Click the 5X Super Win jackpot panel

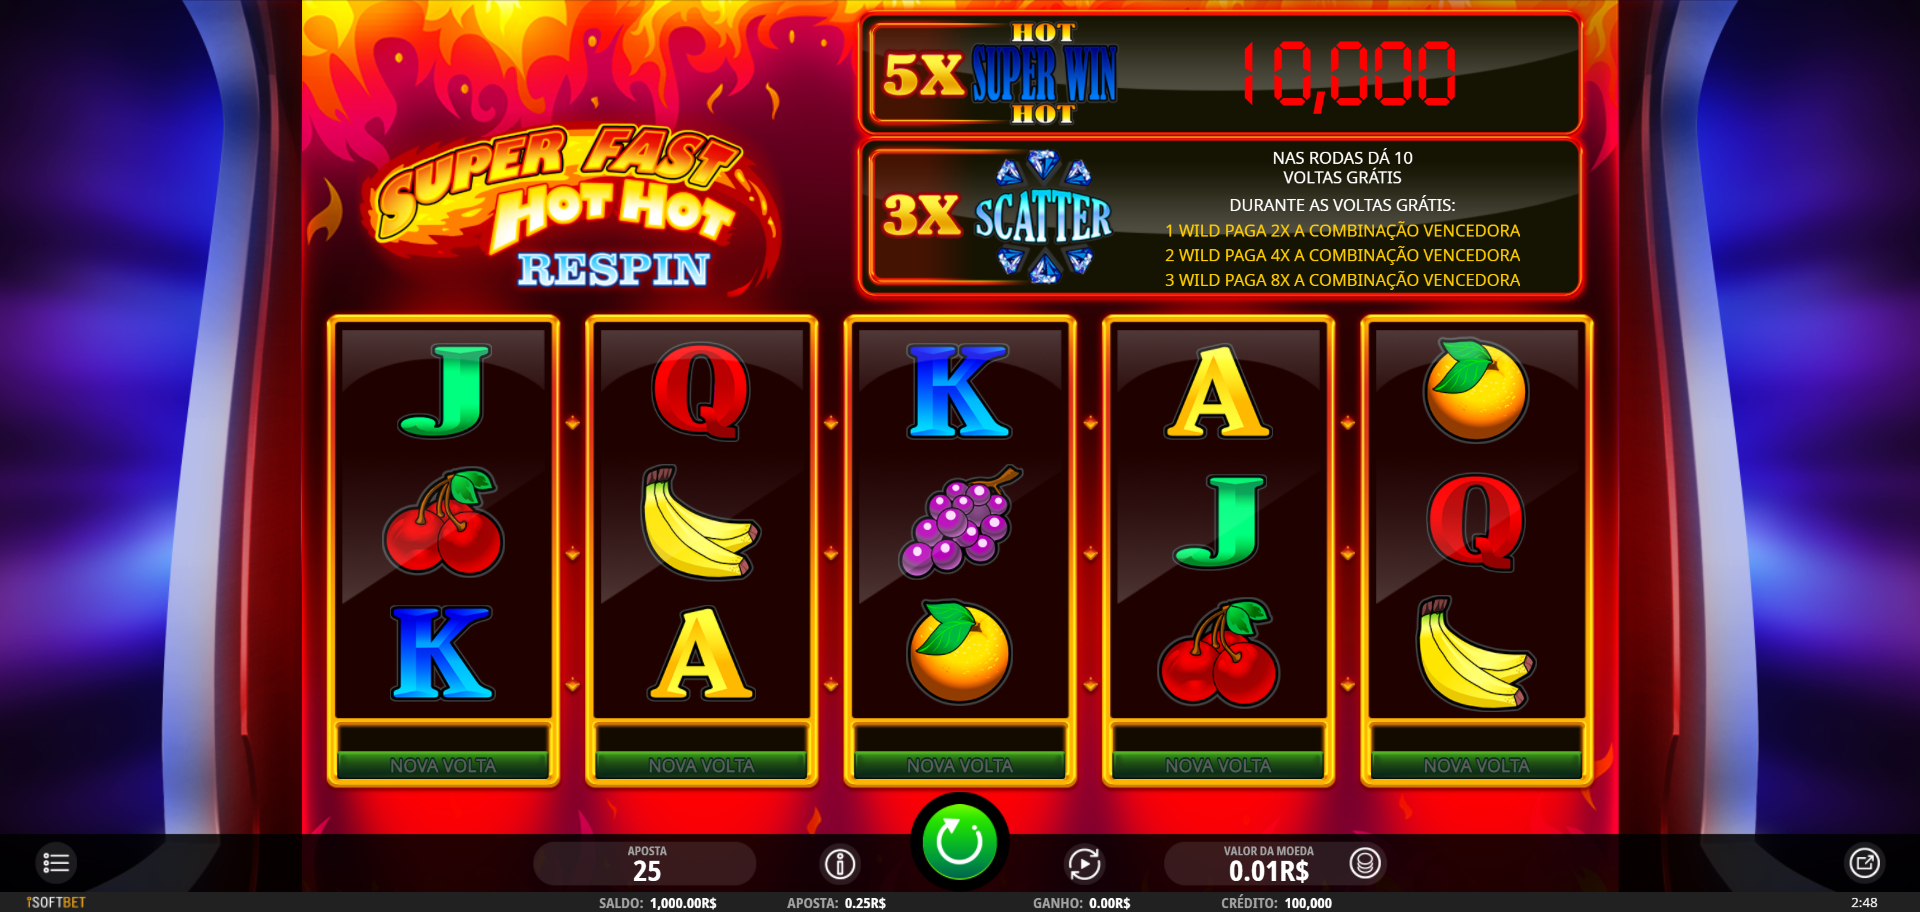tap(1220, 73)
